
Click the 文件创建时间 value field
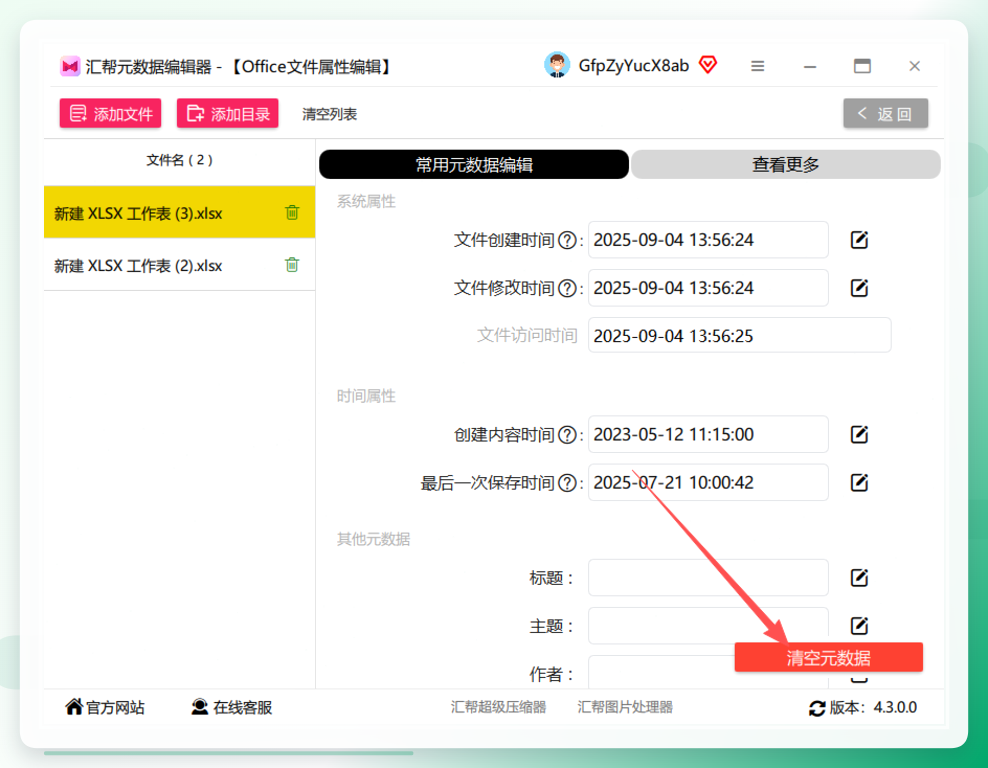tap(708, 240)
